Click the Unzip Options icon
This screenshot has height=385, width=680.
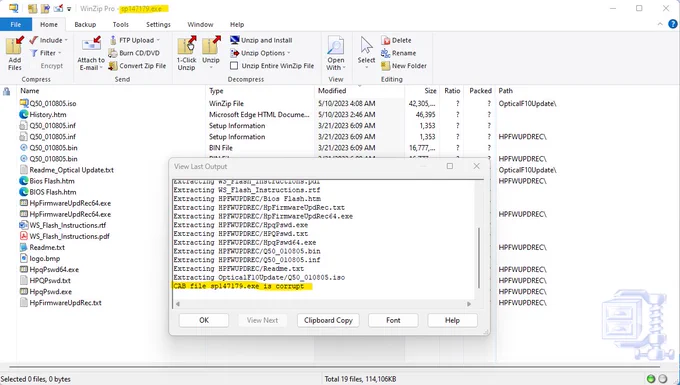235,53
